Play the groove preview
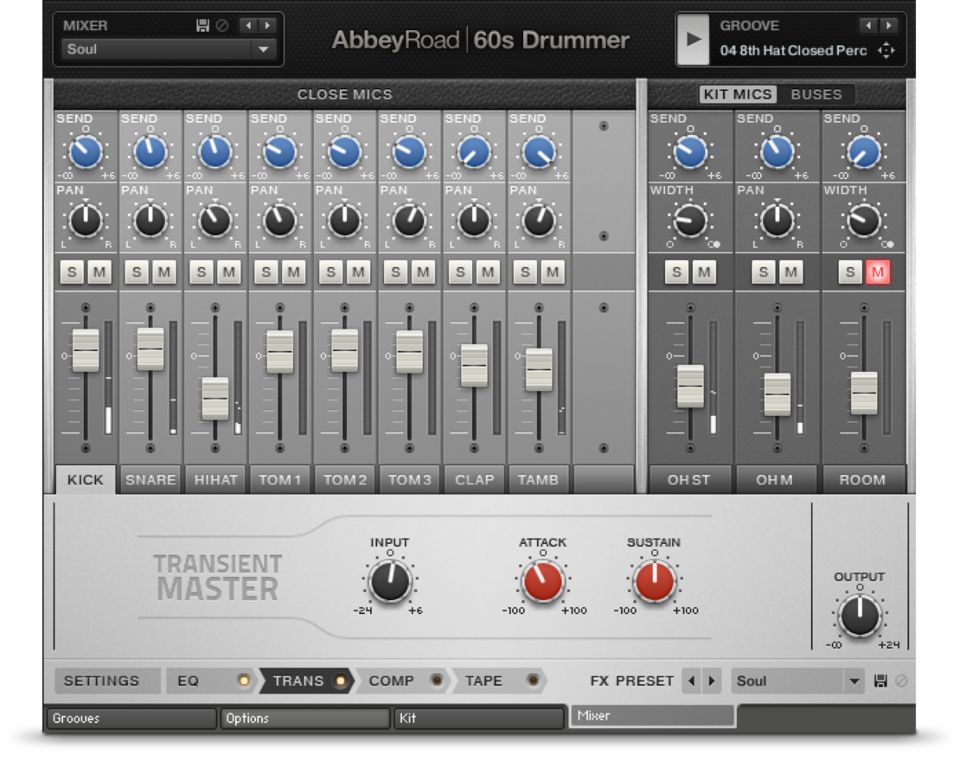 tap(692, 39)
